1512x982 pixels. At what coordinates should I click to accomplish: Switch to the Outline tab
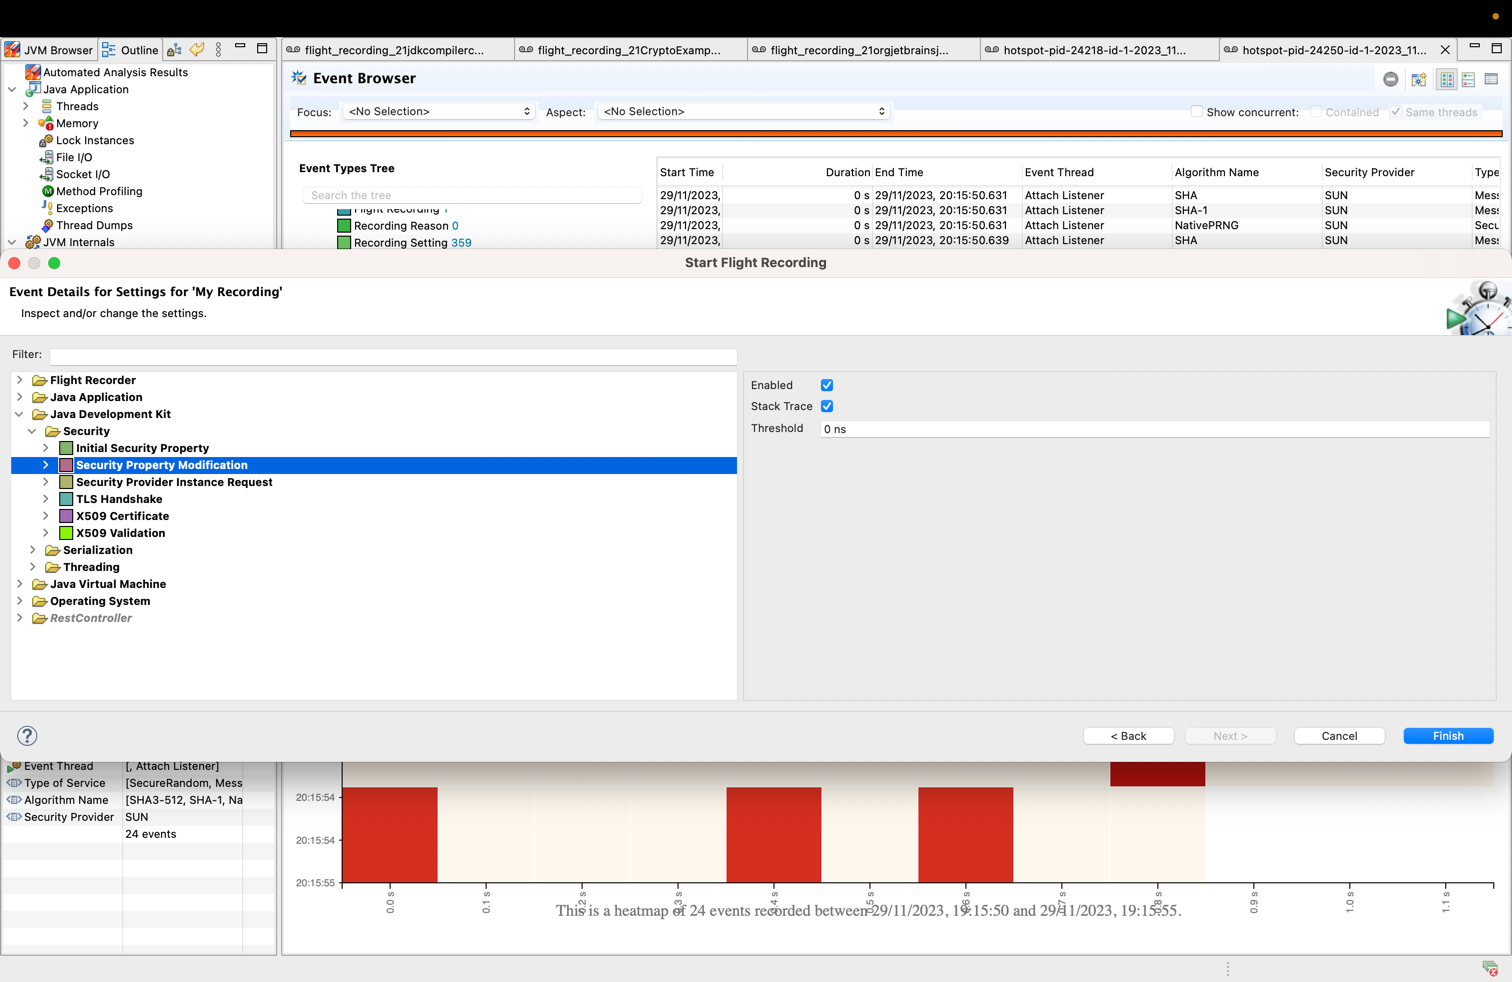pyautogui.click(x=130, y=50)
